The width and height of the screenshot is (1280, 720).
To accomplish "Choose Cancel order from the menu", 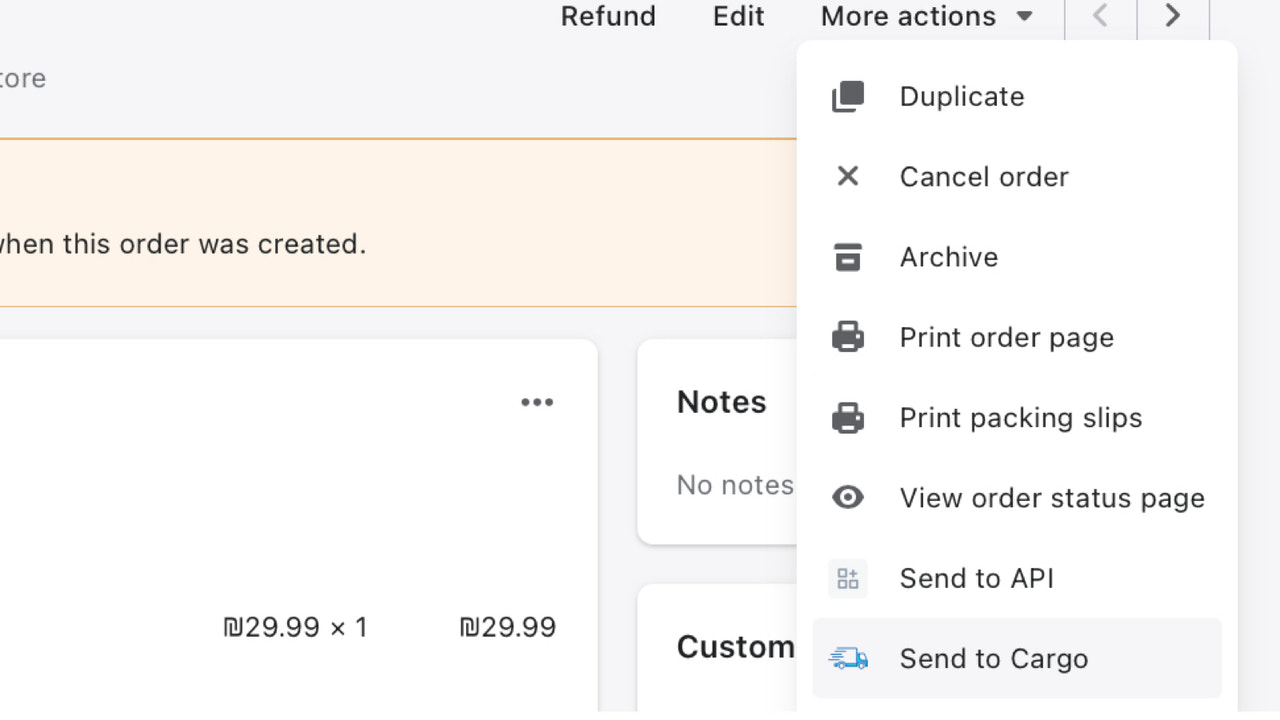I will pyautogui.click(x=983, y=176).
